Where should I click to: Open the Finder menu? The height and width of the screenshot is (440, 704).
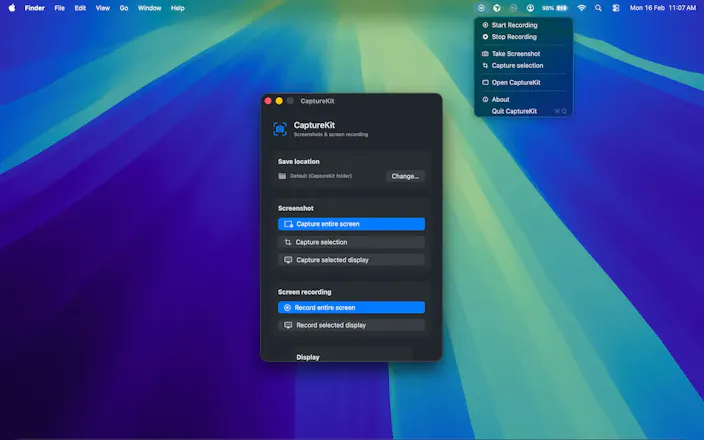click(35, 8)
